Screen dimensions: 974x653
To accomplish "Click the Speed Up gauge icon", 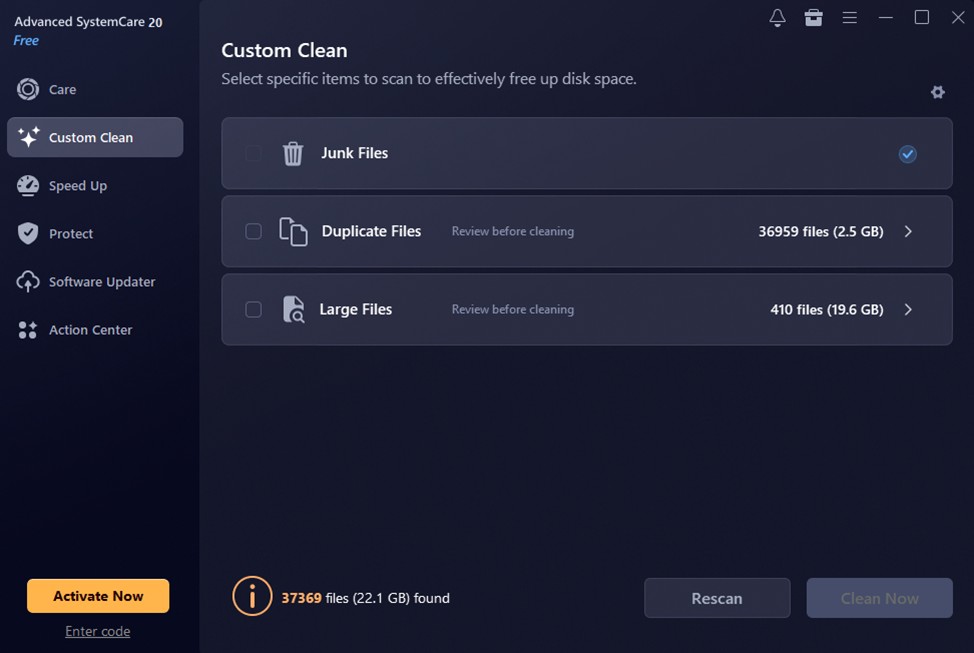I will click(28, 186).
